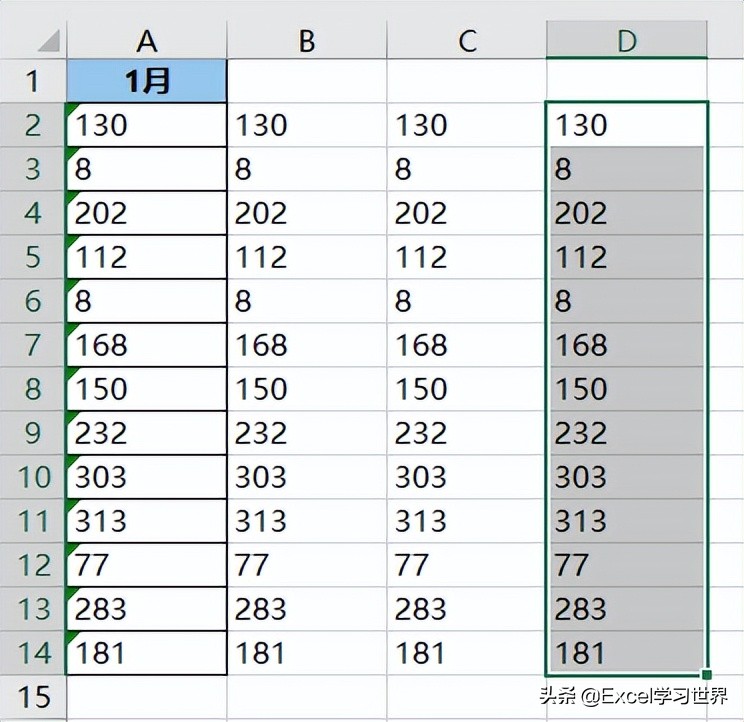Click cell D3 containing 8
Screen dimensions: 744x722
click(627, 169)
